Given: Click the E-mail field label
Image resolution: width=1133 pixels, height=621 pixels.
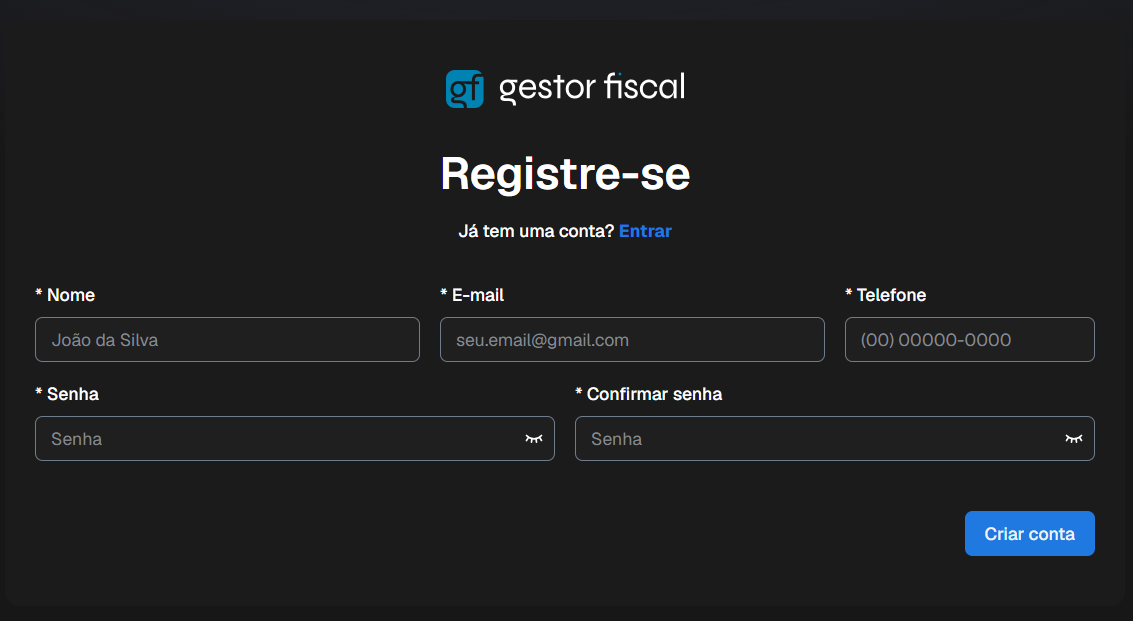Looking at the screenshot, I should (478, 295).
